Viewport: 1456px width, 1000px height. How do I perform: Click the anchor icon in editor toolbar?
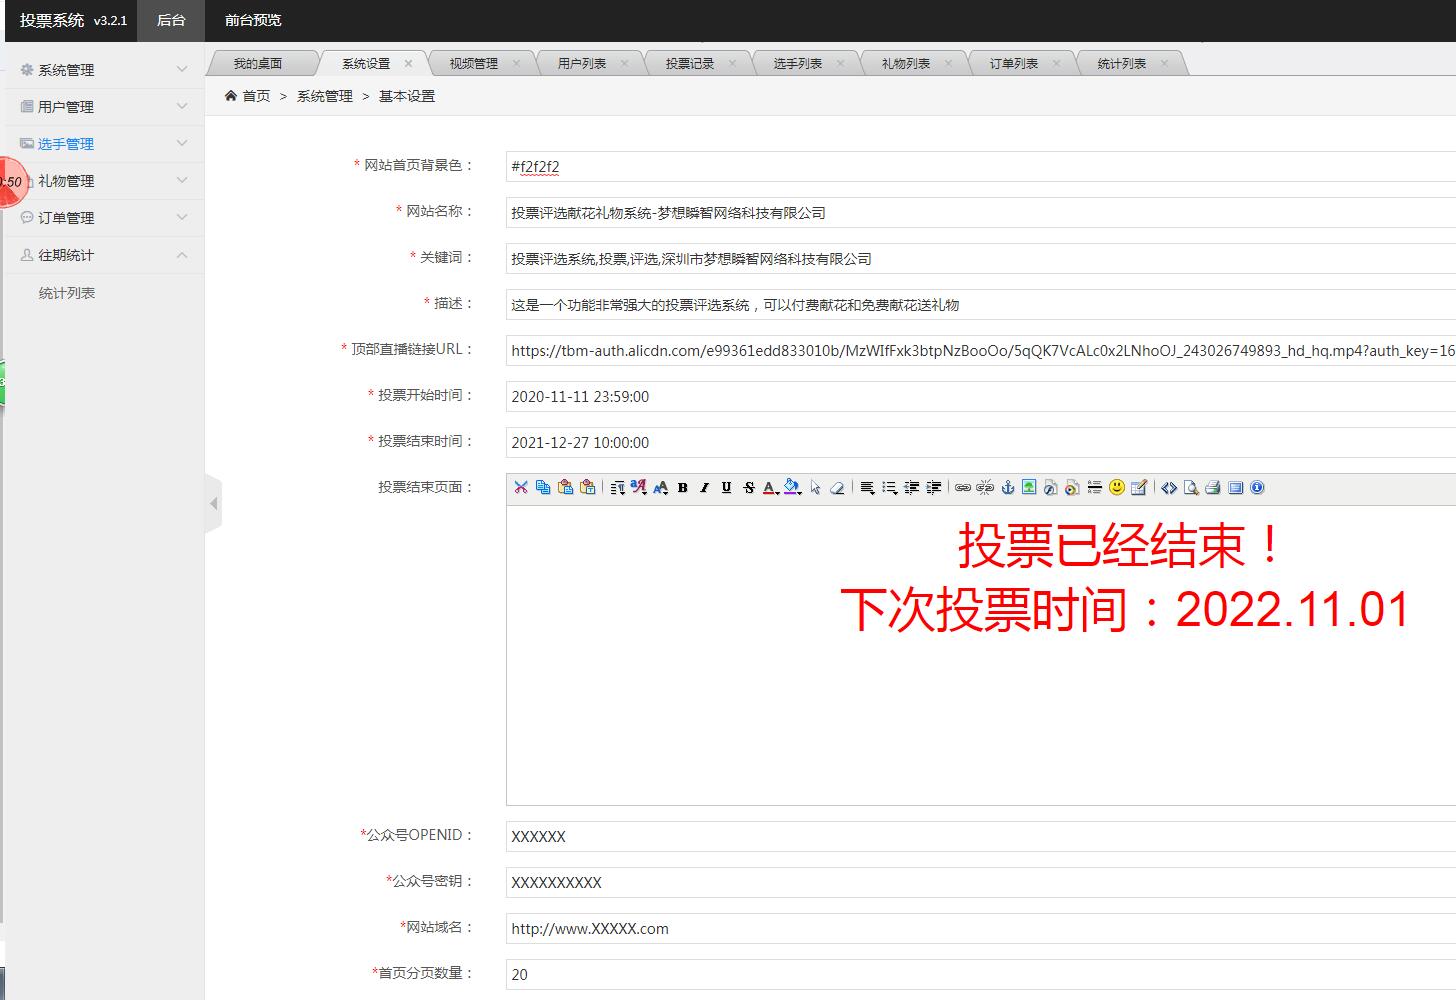pyautogui.click(x=1007, y=487)
